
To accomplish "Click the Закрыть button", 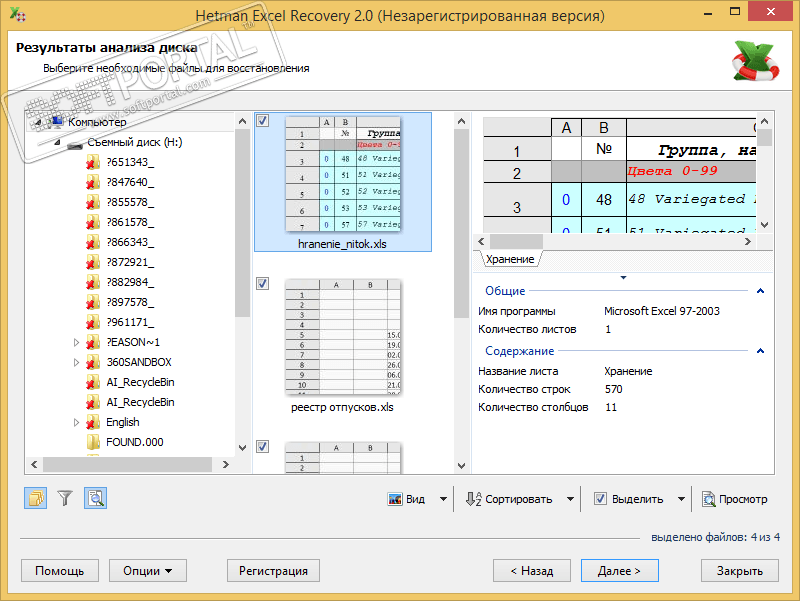I will pos(740,570).
